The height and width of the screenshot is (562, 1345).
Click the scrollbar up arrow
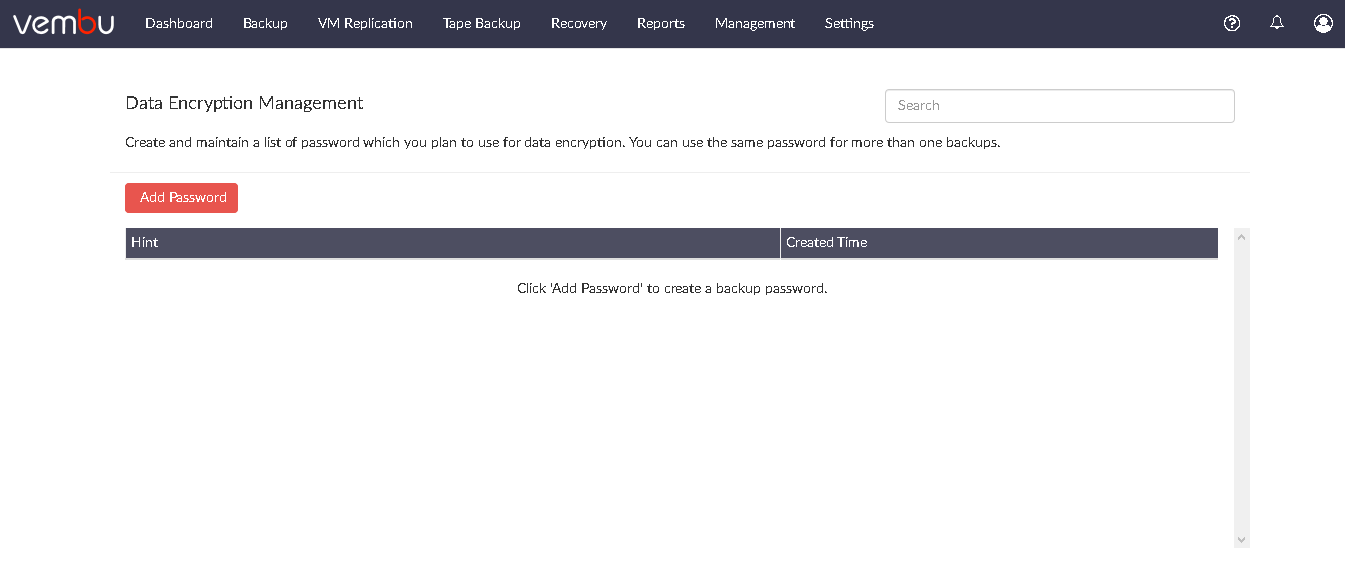pos(1242,237)
